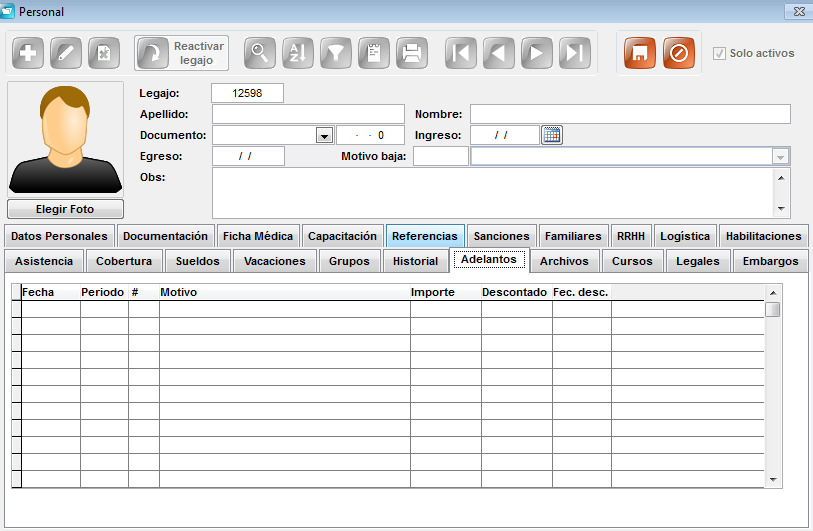The height and width of the screenshot is (531, 813).
Task: Go to first record
Action: (x=461, y=53)
